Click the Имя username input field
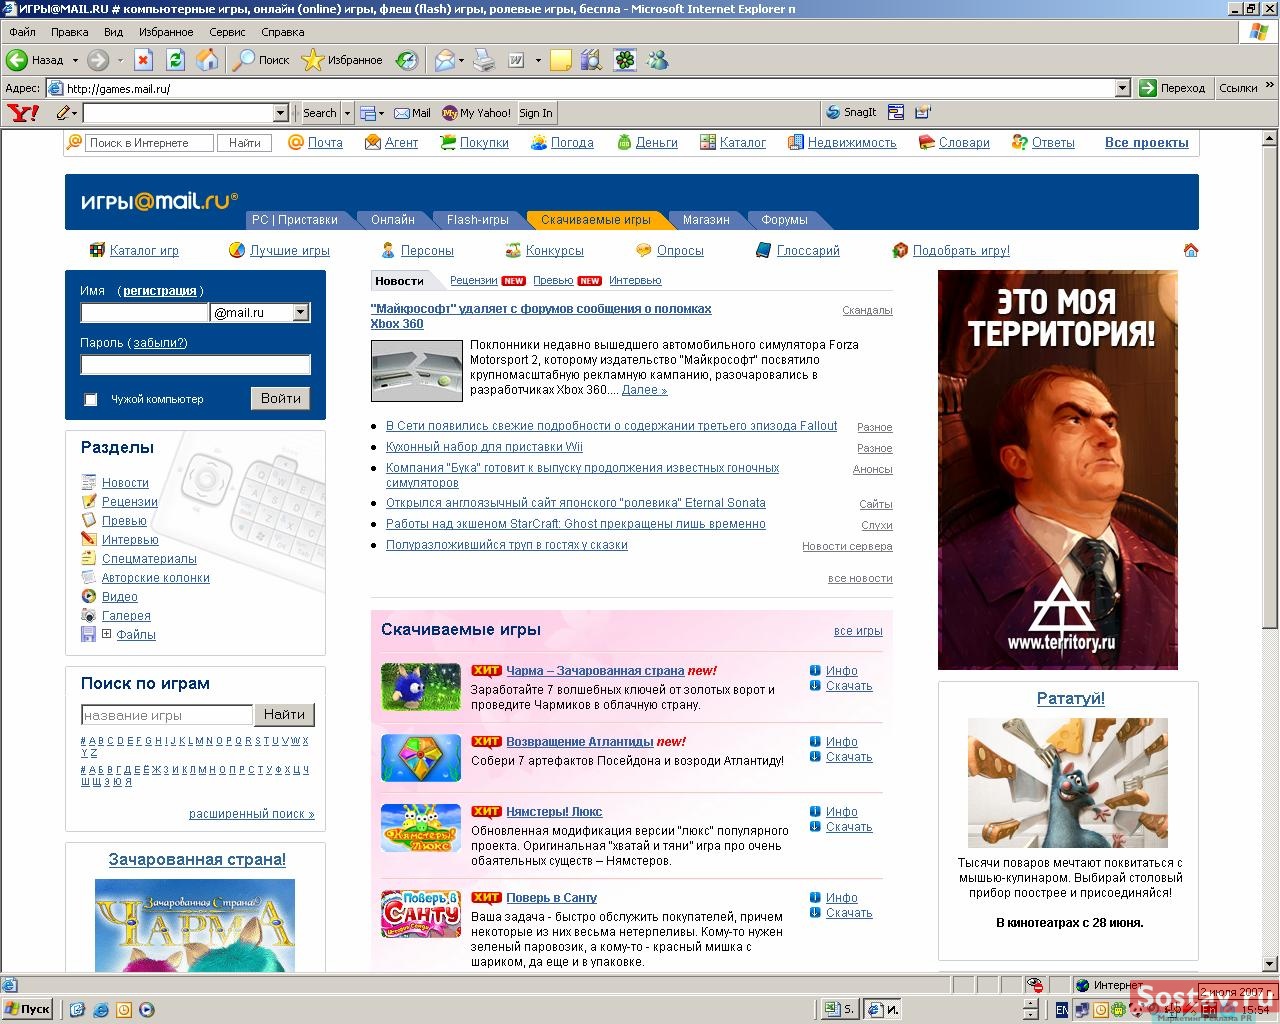Image resolution: width=1280 pixels, height=1024 pixels. [144, 313]
